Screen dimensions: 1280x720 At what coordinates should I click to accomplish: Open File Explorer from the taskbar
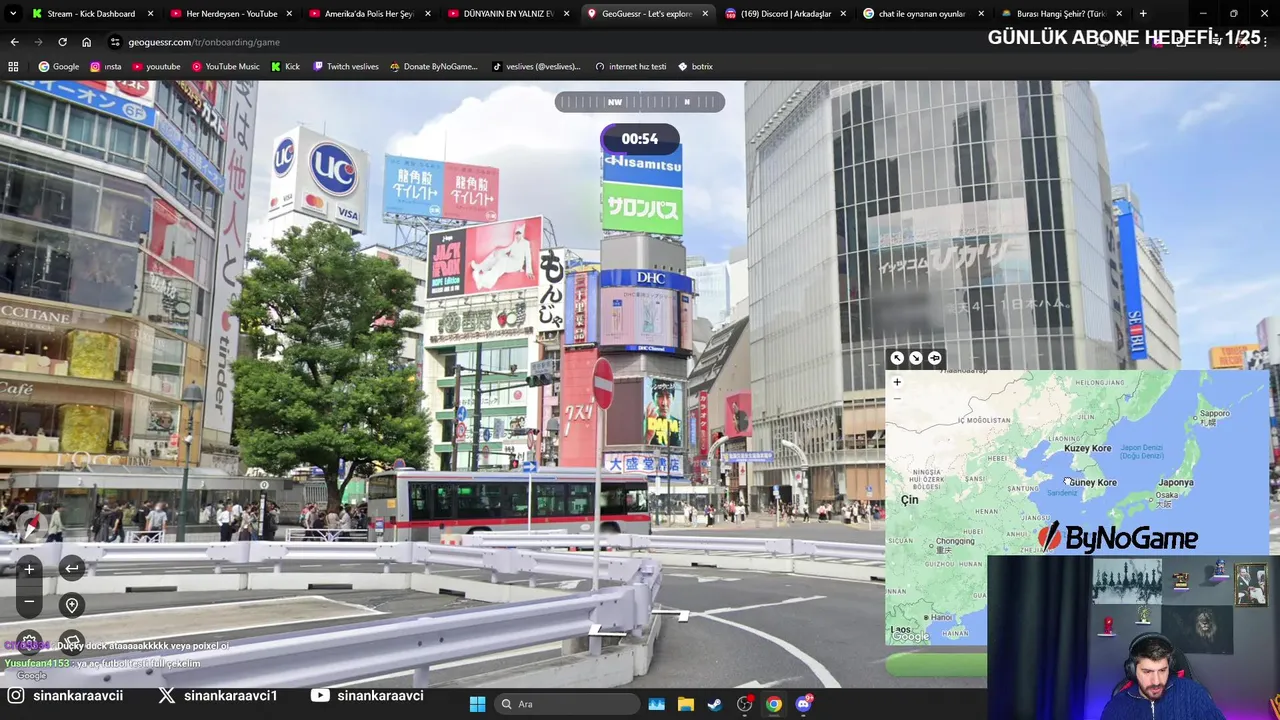[x=686, y=704]
